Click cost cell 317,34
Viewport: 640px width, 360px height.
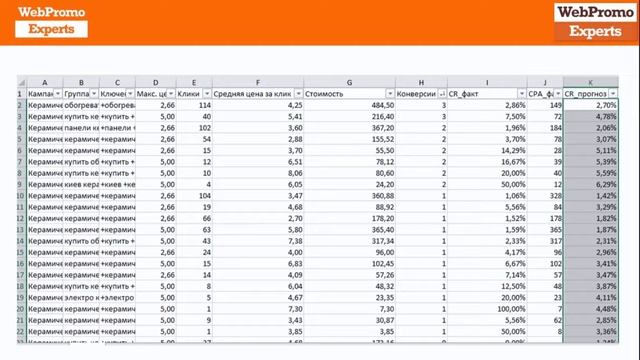[349, 241]
